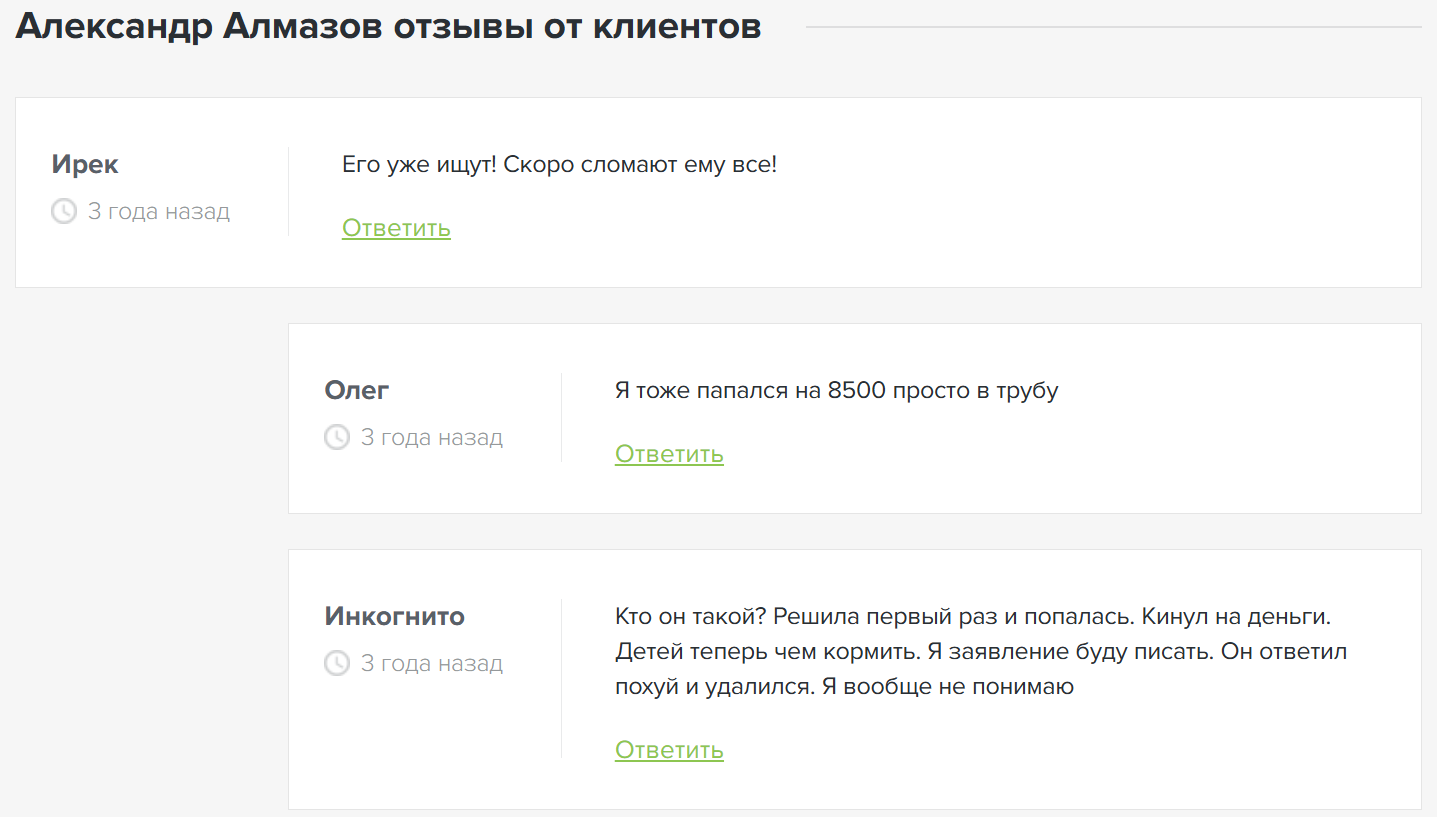1437x817 pixels.
Task: Click Ирек's comment text about breaking everything
Action: click(x=558, y=164)
